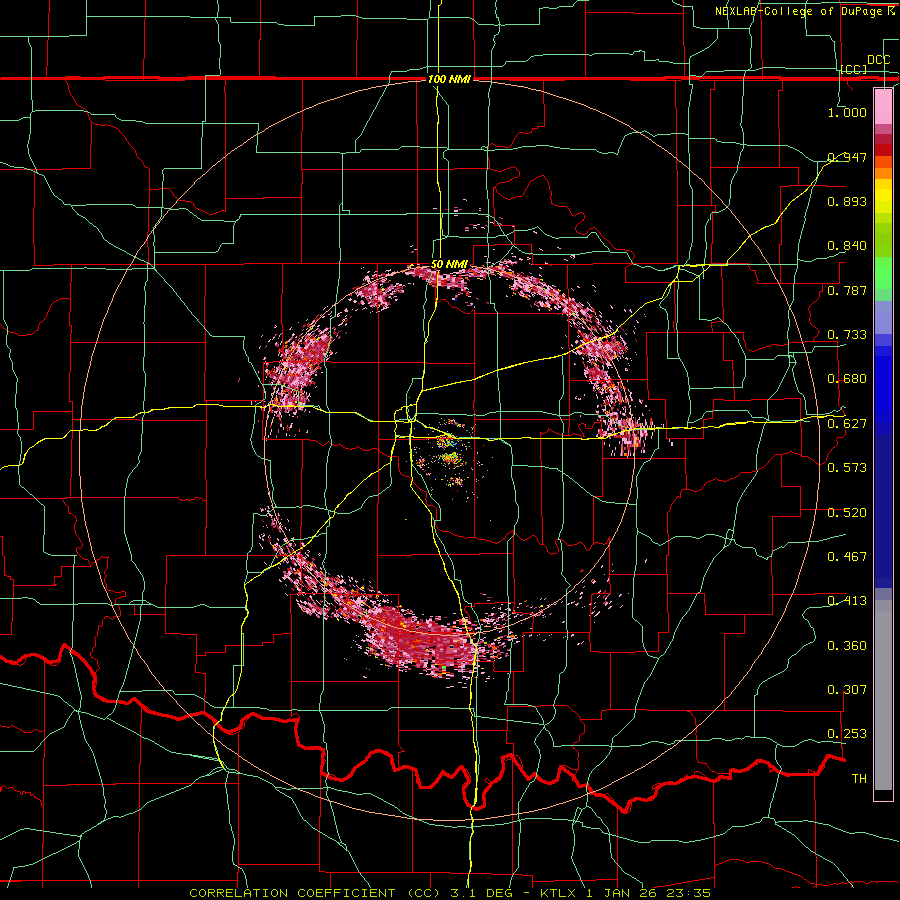Pick the bright green band on color scale
The width and height of the screenshot is (900, 900).
tap(883, 273)
